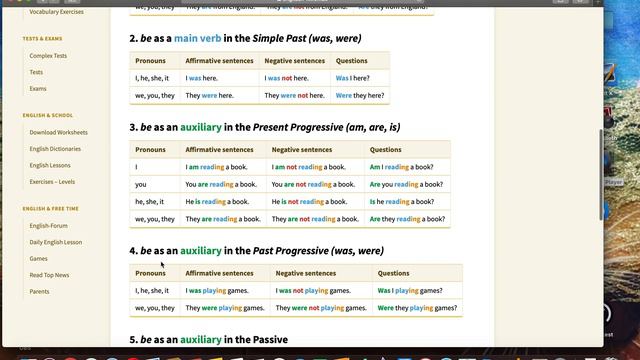
Task: Go to the Games sidebar link
Action: click(38, 258)
